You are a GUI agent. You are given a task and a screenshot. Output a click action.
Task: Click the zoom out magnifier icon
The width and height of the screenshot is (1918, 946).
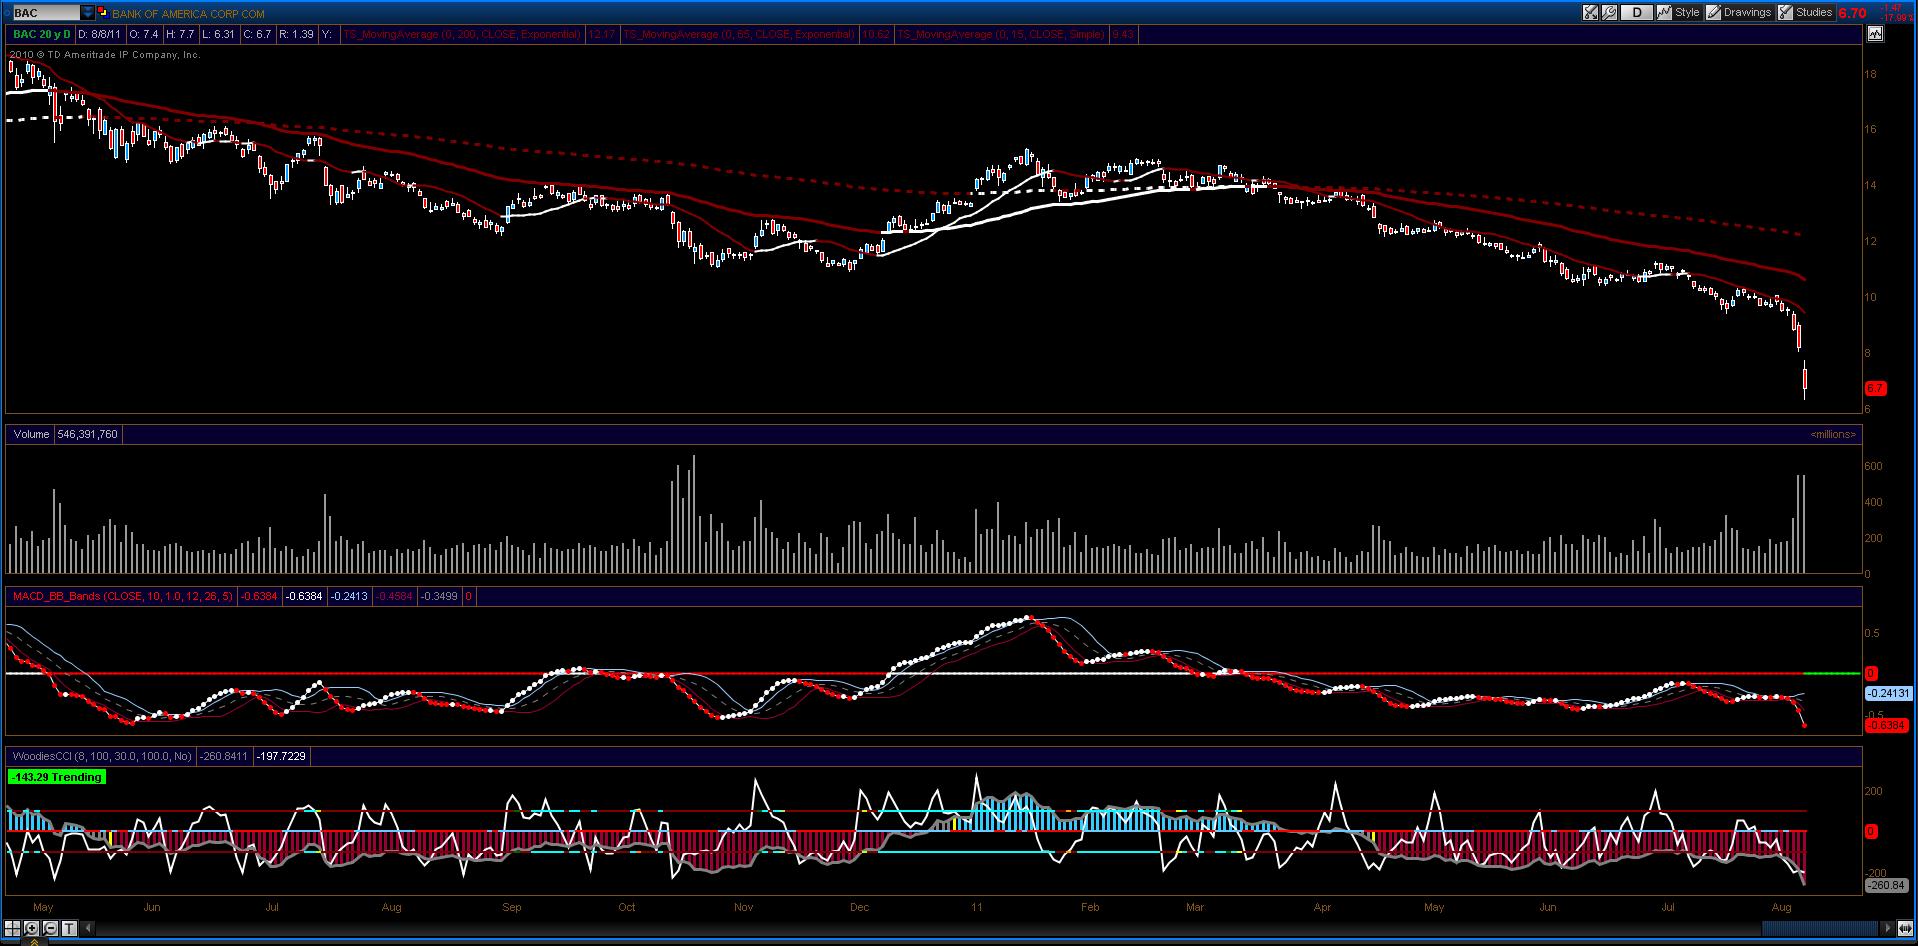(x=50, y=928)
